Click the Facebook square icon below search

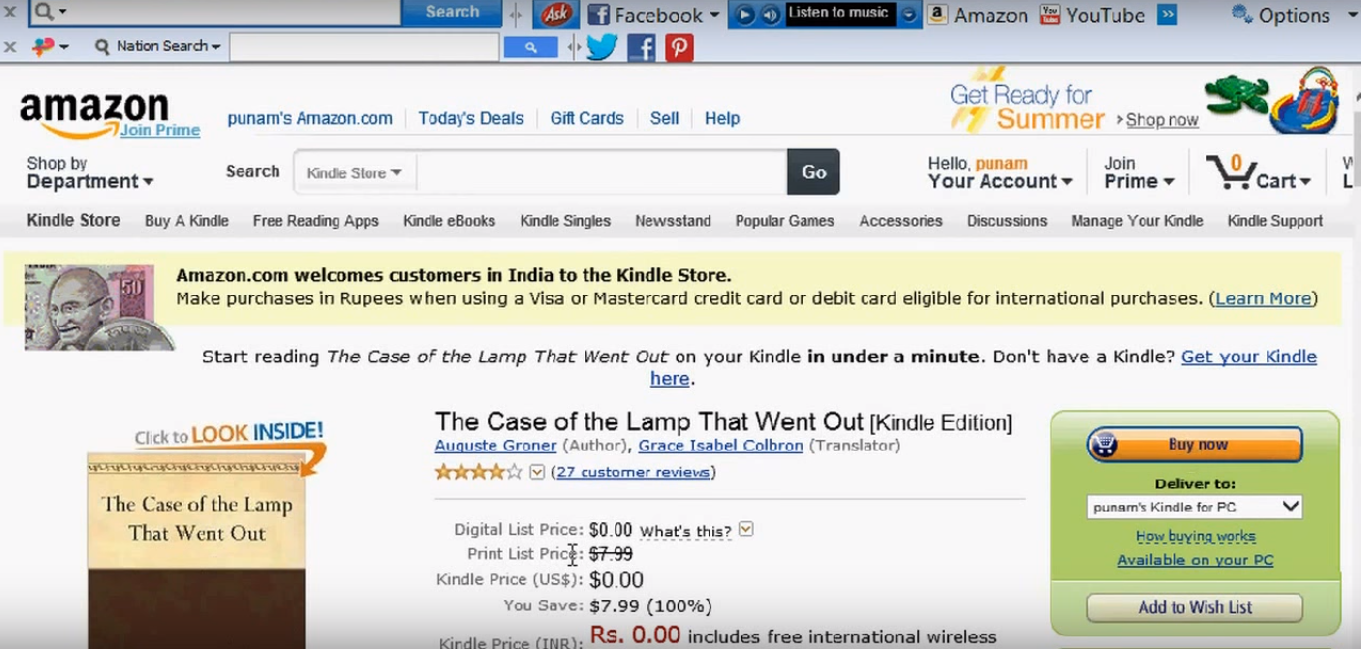click(641, 47)
